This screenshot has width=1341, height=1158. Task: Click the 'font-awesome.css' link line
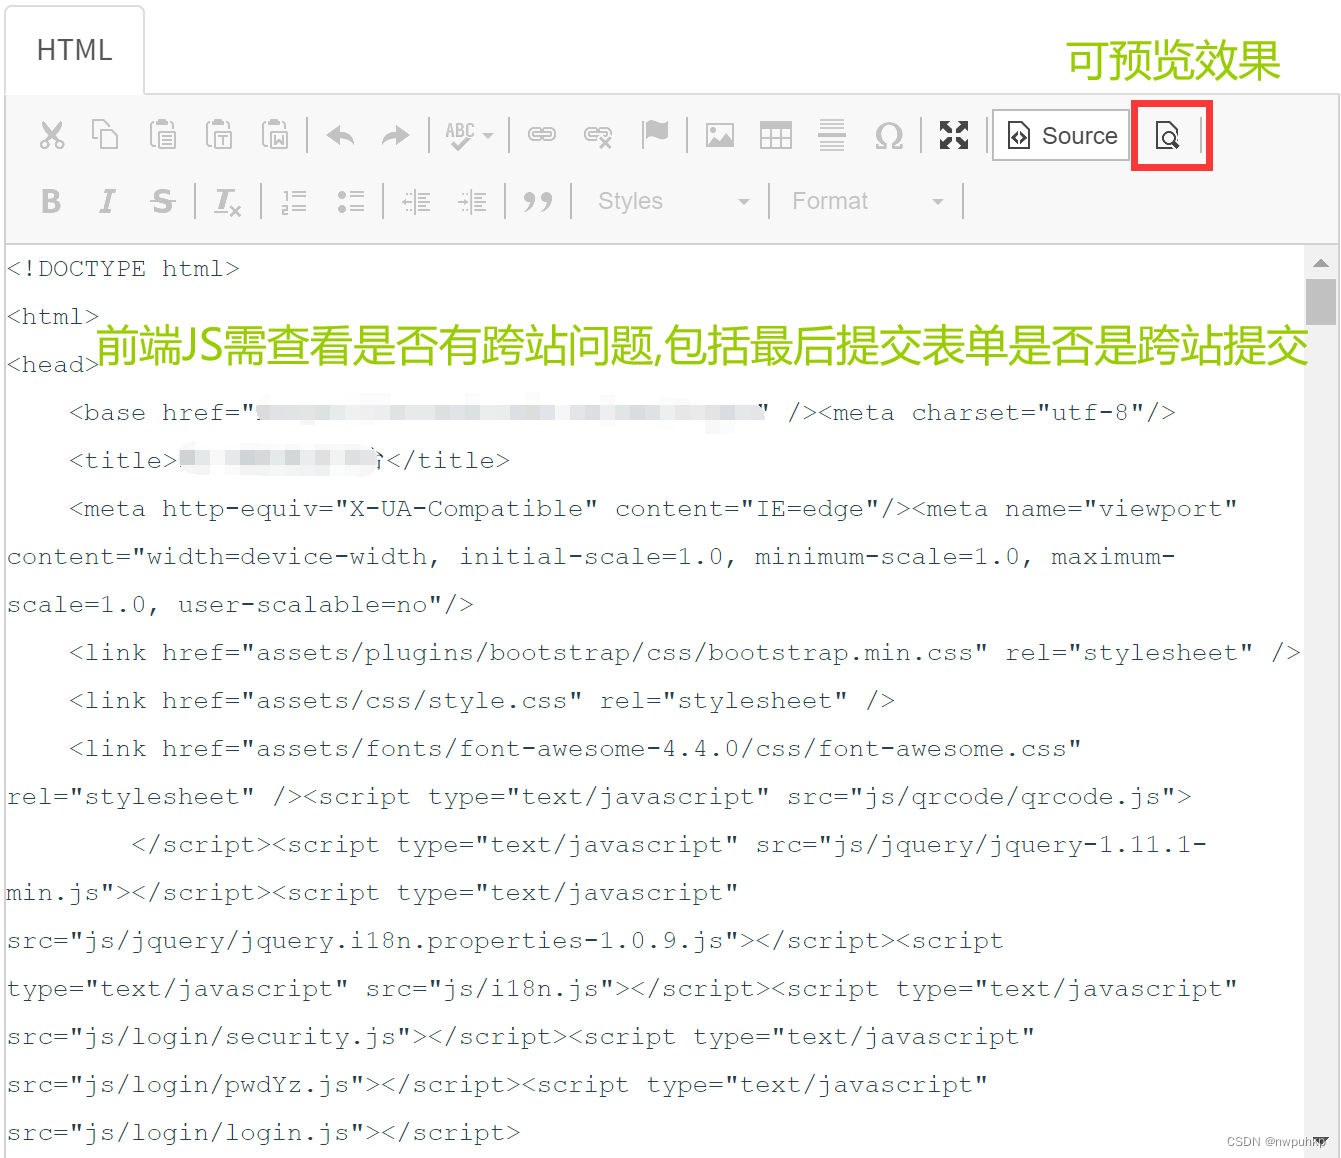575,749
